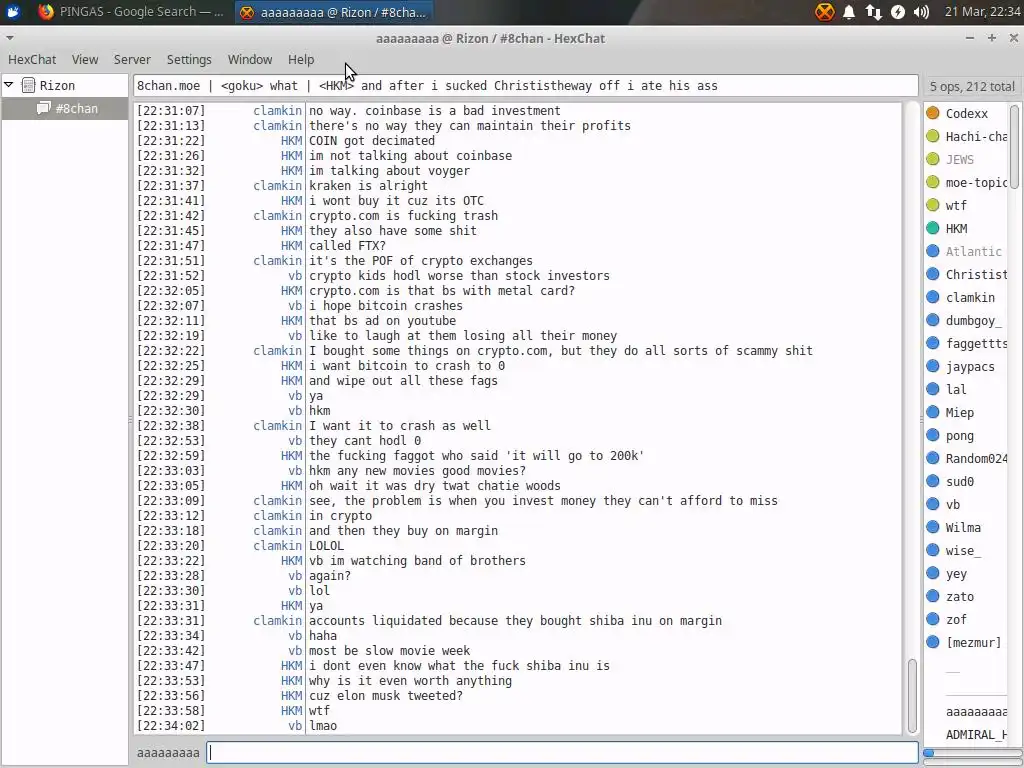
Task: Click the Rizon server icon
Action: 28,85
